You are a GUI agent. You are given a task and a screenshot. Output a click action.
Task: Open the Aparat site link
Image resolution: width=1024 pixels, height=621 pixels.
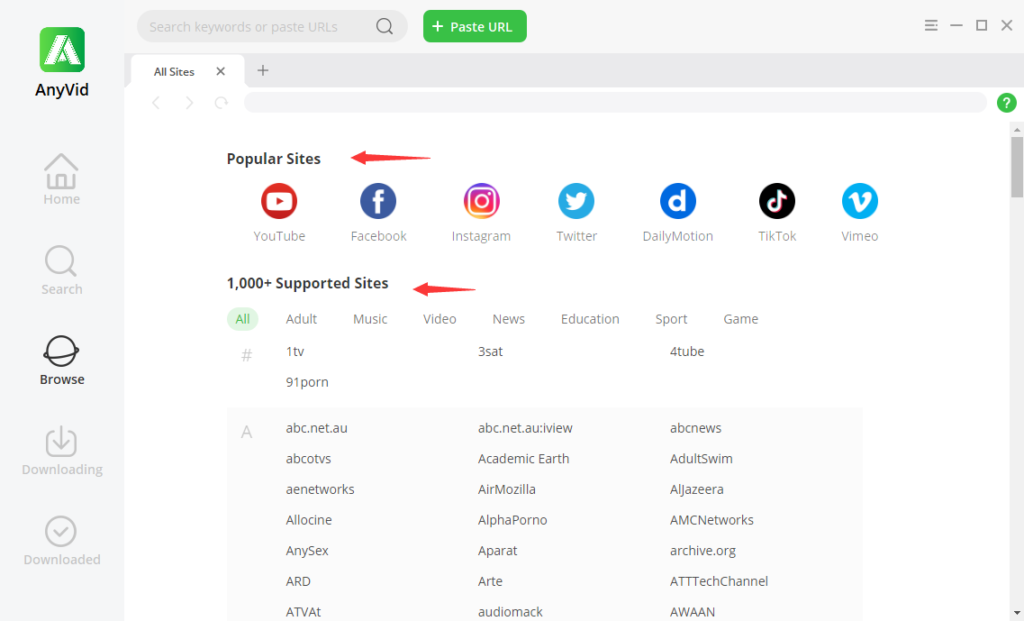point(498,550)
